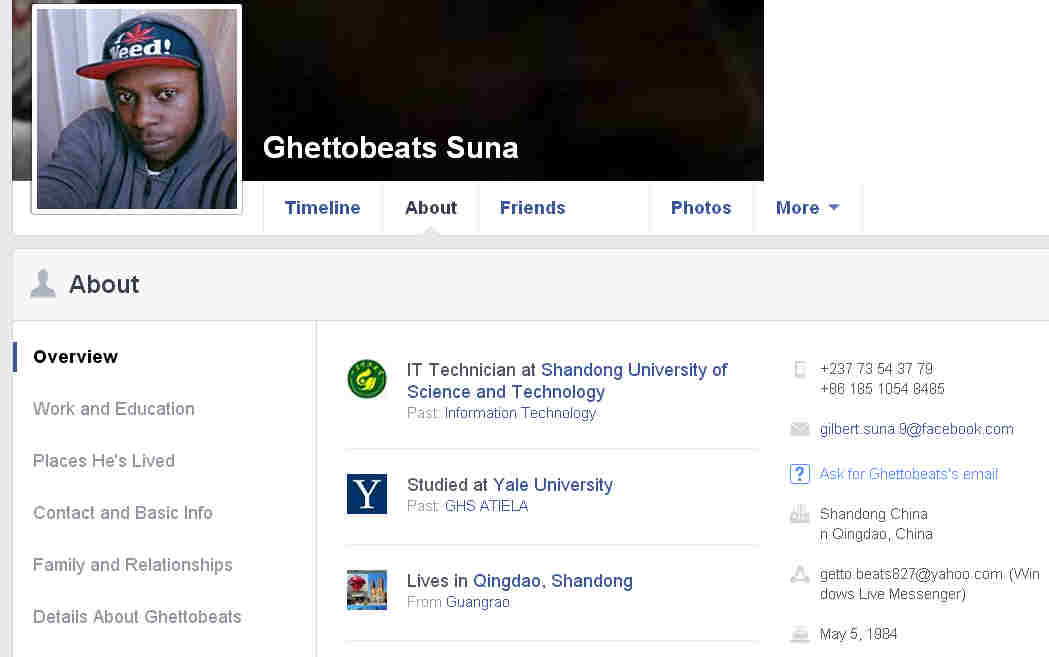Click the phone icon beside the phone numbers
The image size is (1049, 657).
(799, 369)
